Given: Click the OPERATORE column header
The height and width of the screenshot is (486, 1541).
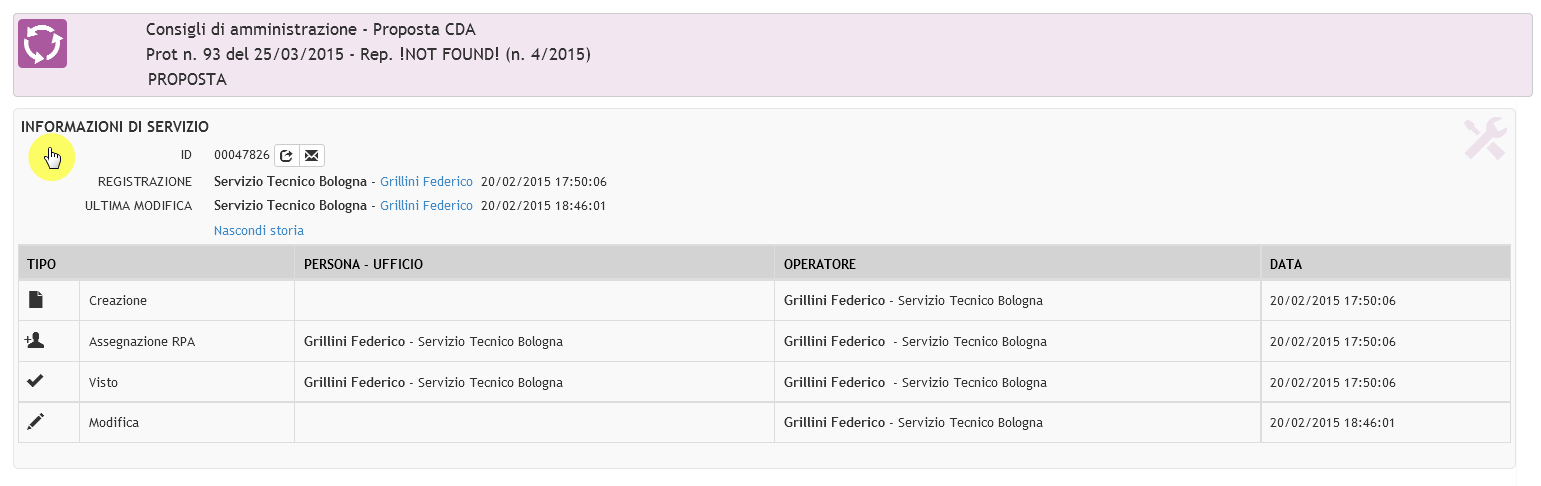Looking at the screenshot, I should click(x=819, y=264).
